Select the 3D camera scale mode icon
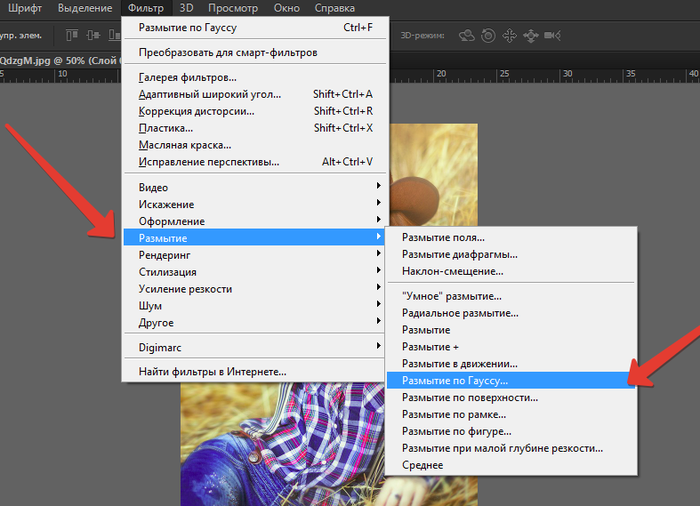Screen dimensions: 700x506 tap(552, 35)
